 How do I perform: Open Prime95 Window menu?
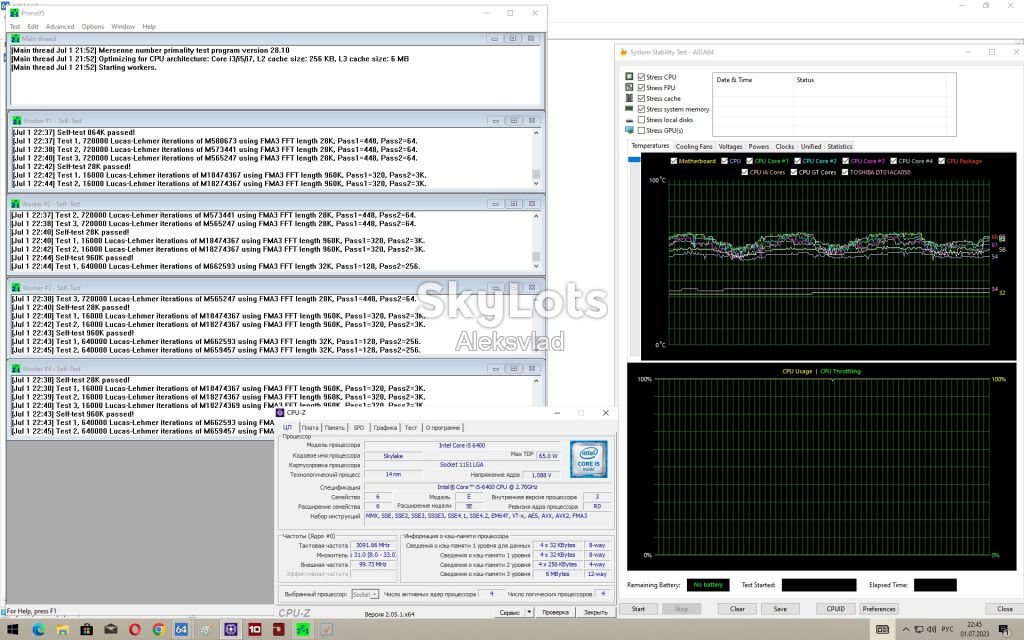point(123,27)
